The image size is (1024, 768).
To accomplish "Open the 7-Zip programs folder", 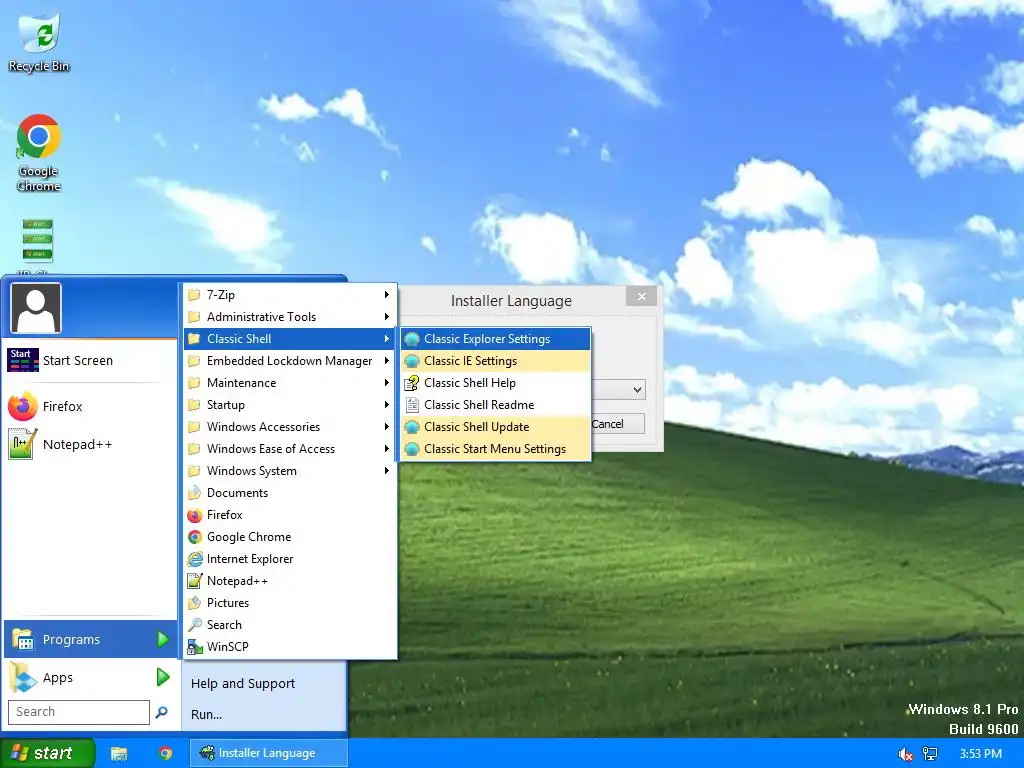I will 290,295.
